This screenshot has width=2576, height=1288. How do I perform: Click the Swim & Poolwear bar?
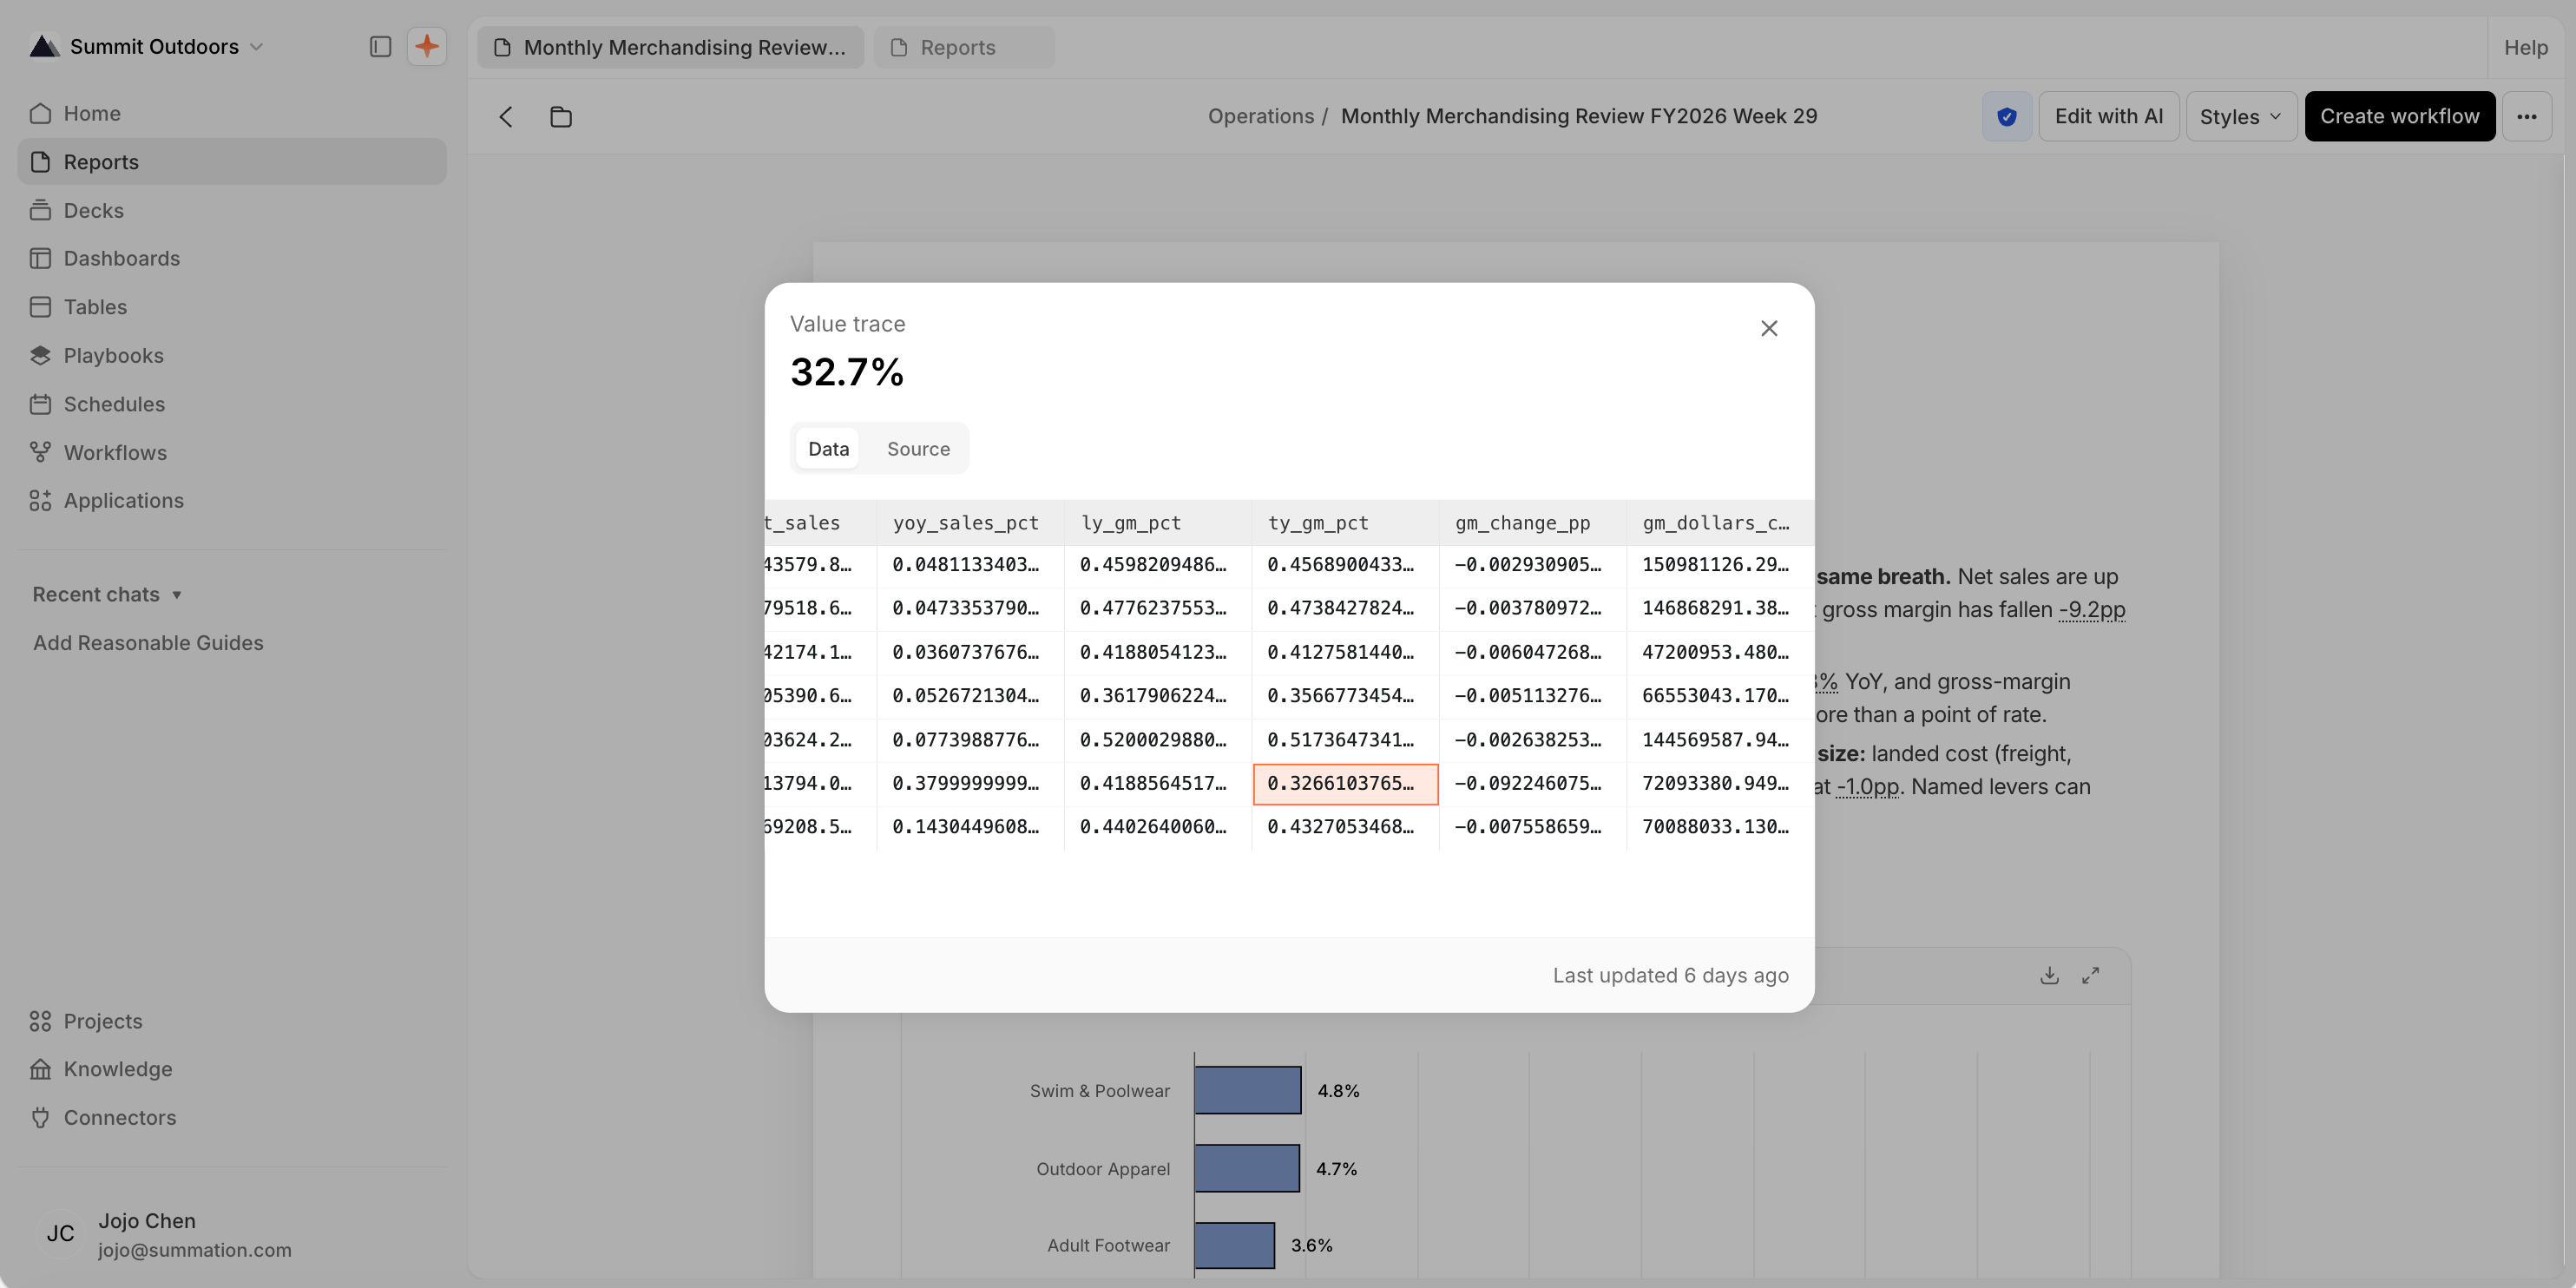tap(1247, 1090)
